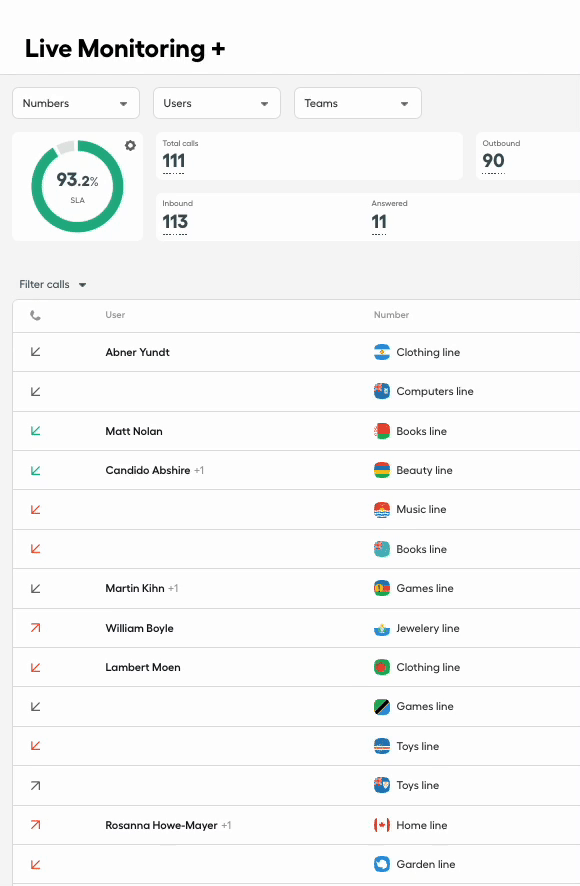Click the Total calls 111 metric
Screen dimensions: 580x886
[309, 156]
